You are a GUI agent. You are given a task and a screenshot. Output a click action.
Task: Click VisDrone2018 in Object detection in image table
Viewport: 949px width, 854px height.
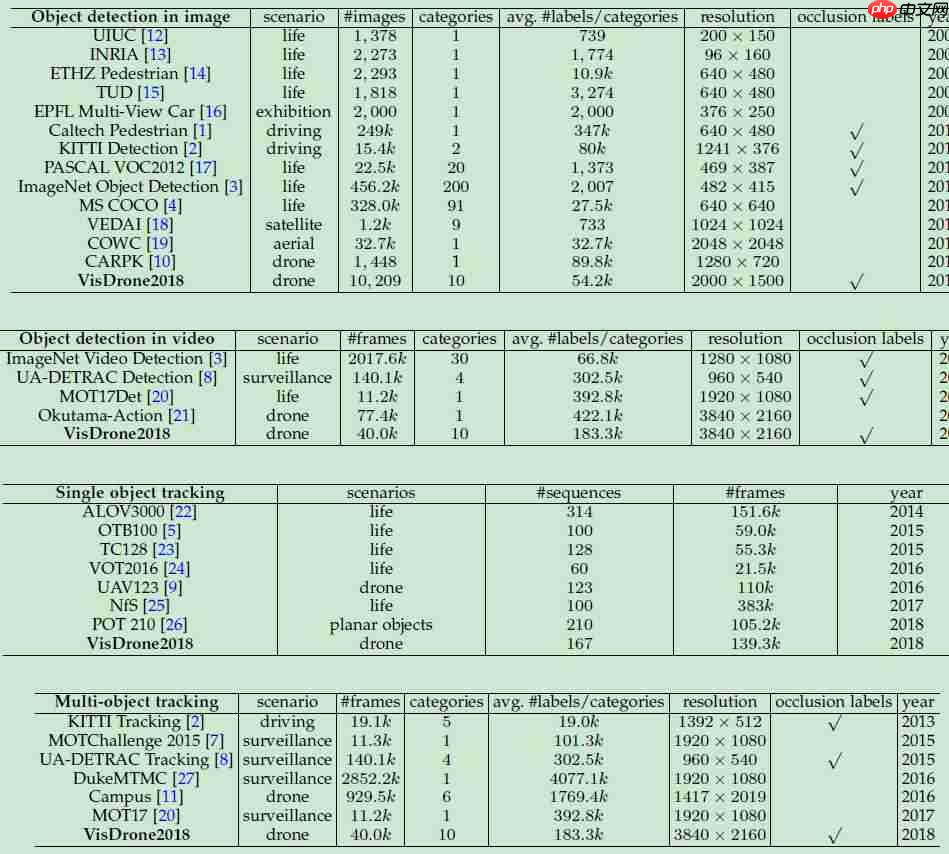coord(131,281)
